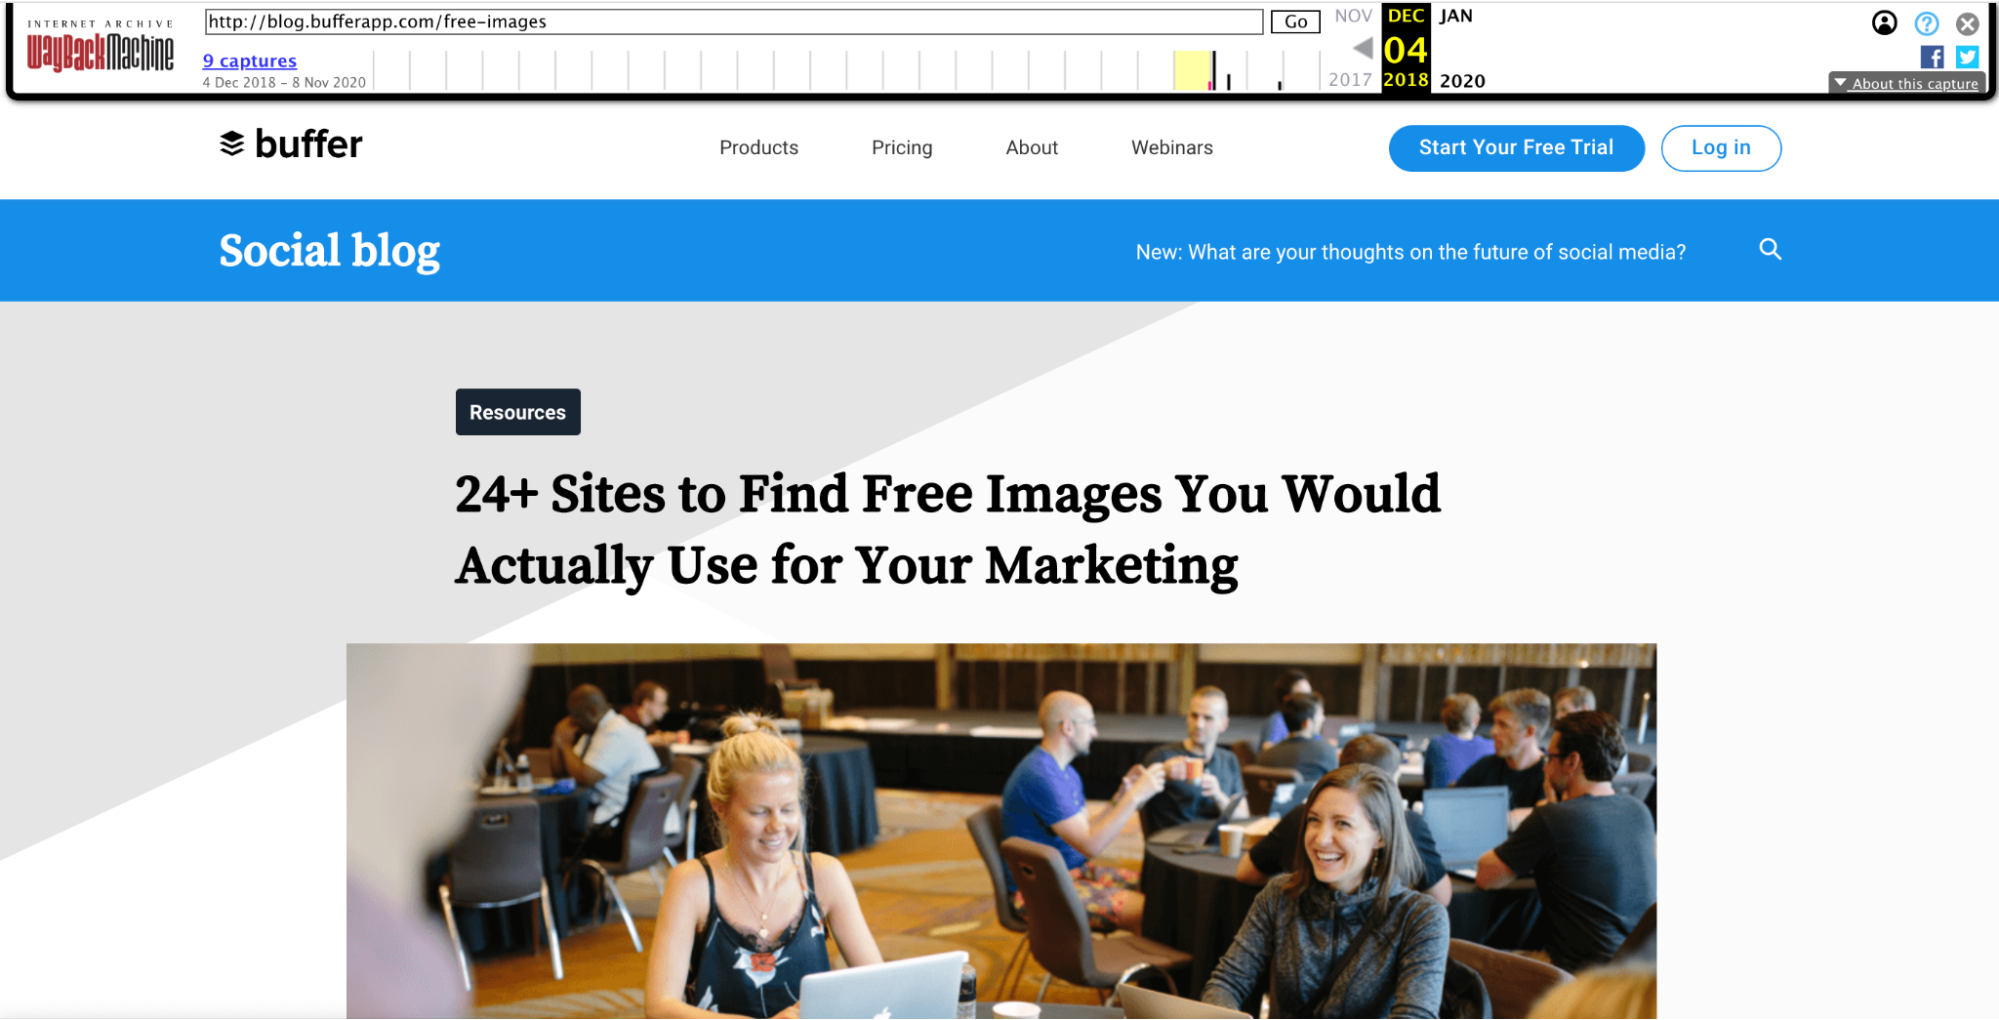The image size is (1999, 1020).
Task: Go to previous capture arrow
Action: 1362,48
